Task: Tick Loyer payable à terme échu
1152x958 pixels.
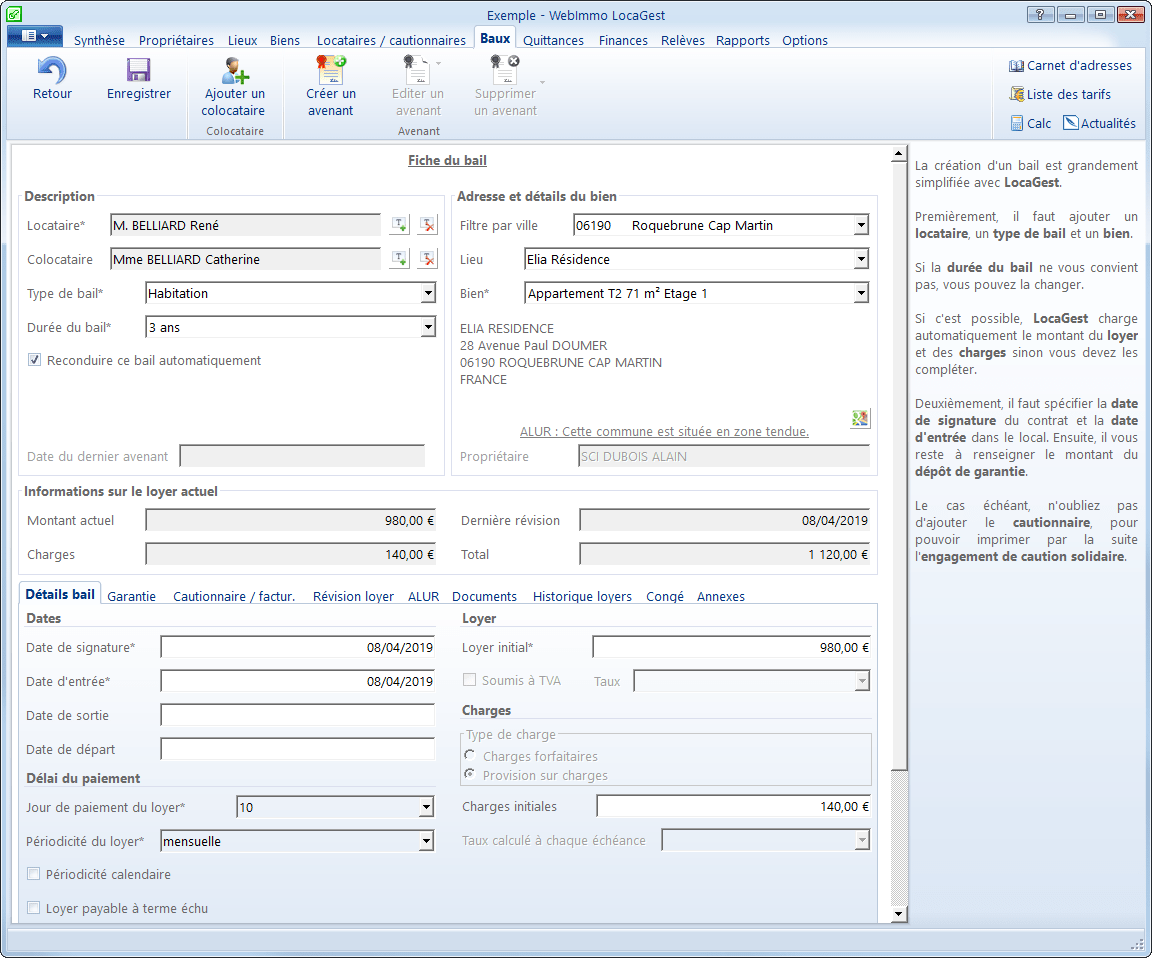Action: click(35, 909)
